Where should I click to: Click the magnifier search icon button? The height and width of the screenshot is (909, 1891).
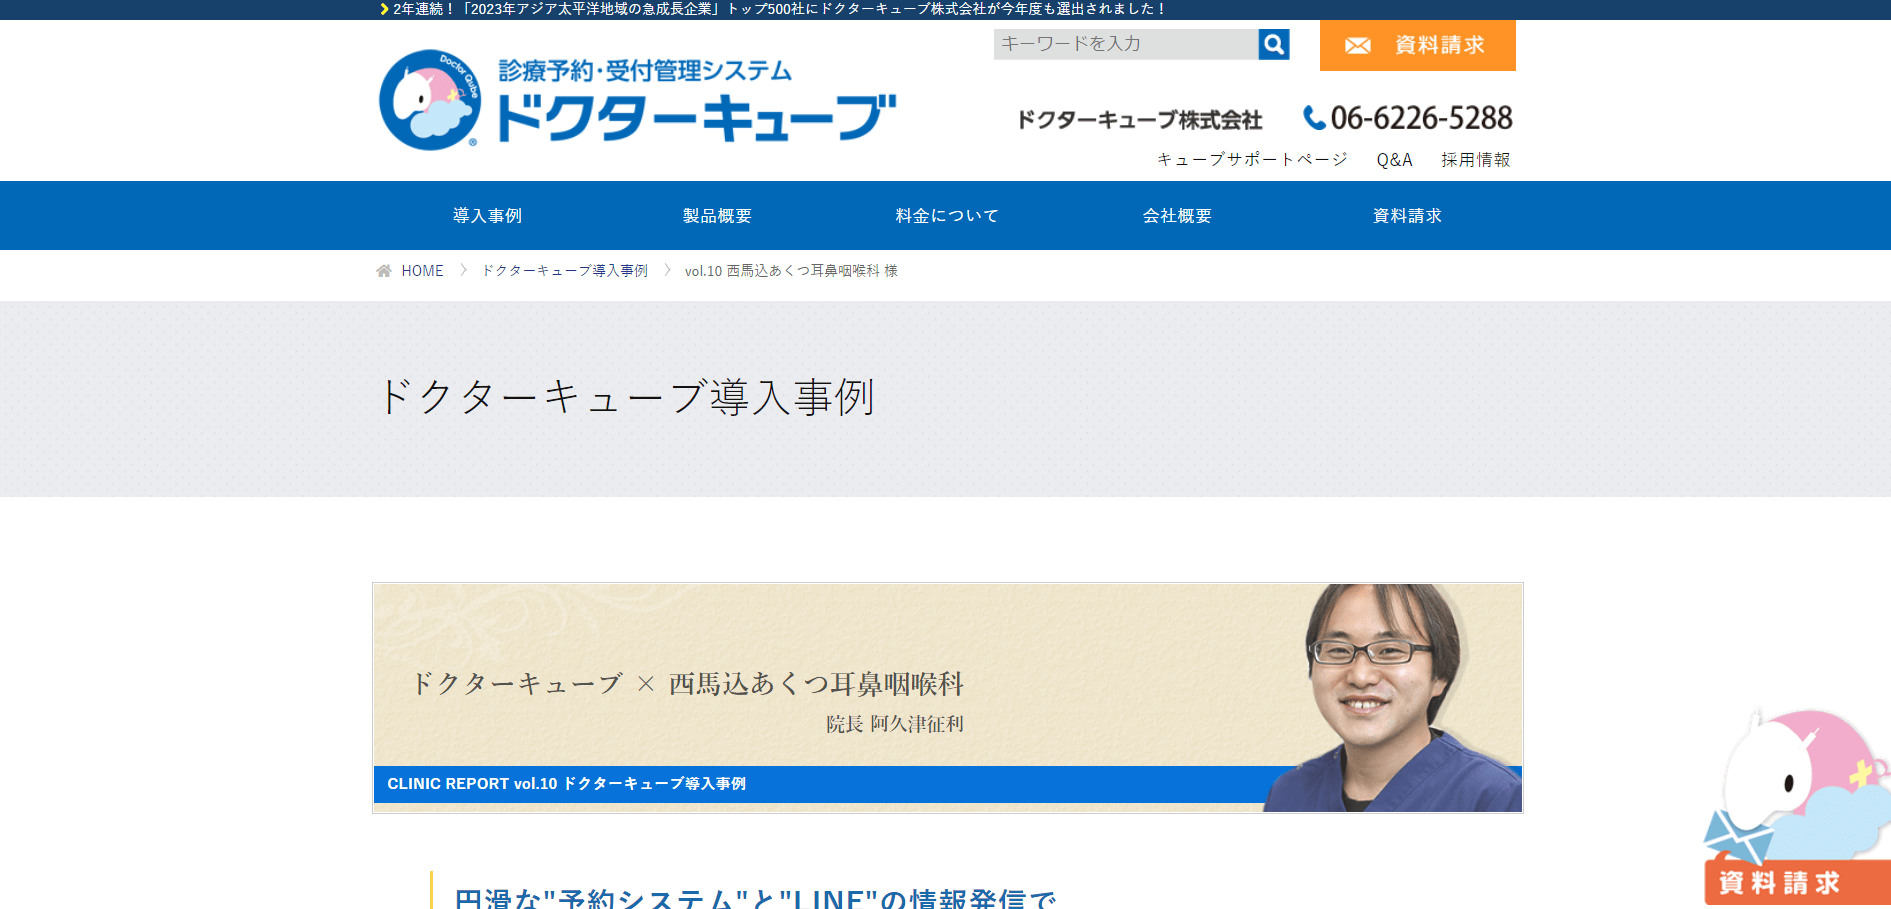click(x=1273, y=44)
